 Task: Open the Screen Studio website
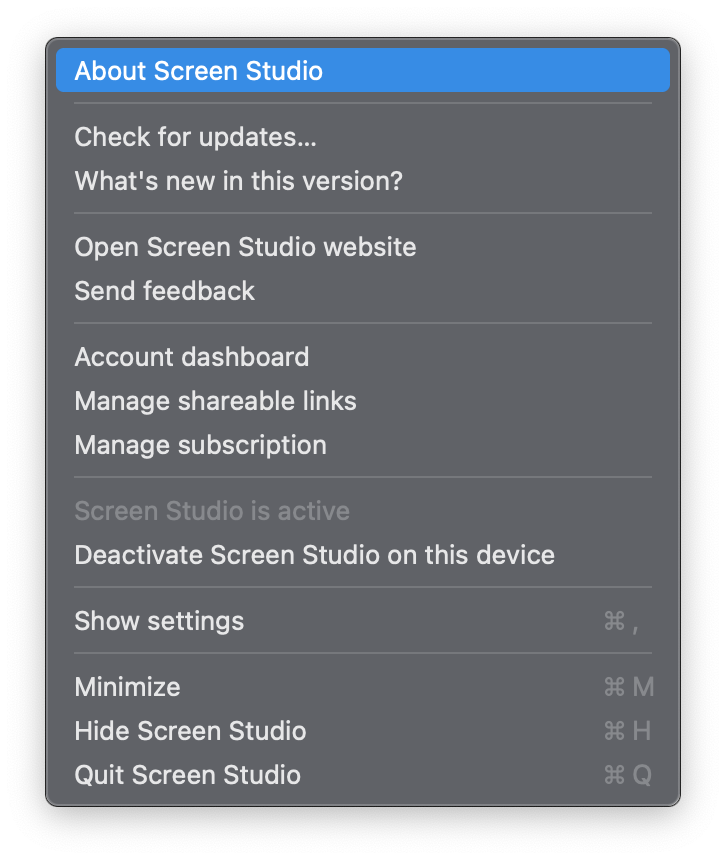coord(245,247)
